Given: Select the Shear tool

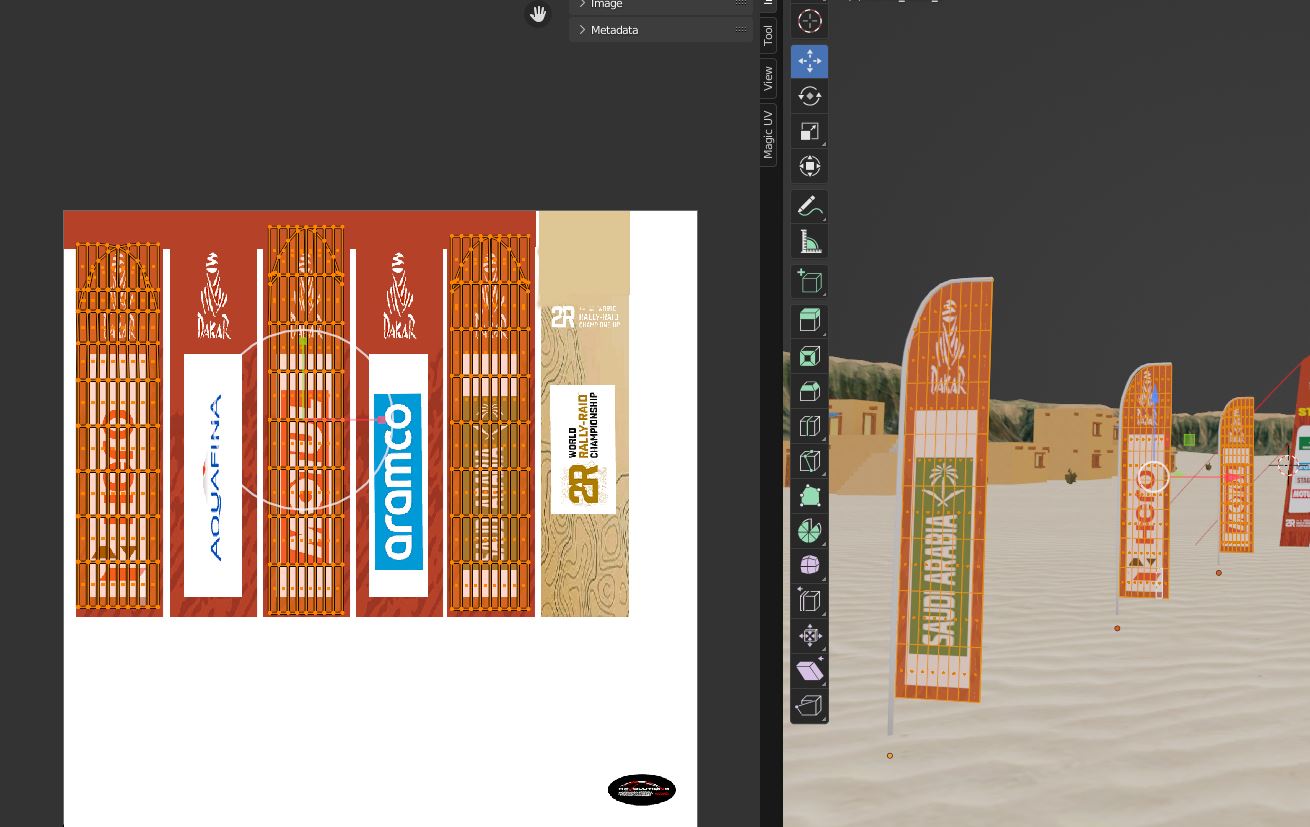Looking at the screenshot, I should click(810, 671).
